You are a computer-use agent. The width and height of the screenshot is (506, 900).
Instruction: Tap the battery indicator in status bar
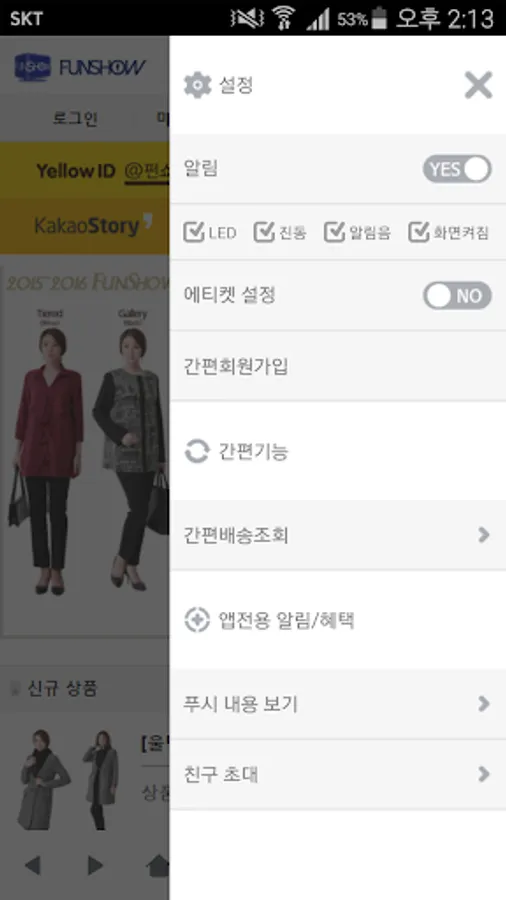(x=379, y=18)
